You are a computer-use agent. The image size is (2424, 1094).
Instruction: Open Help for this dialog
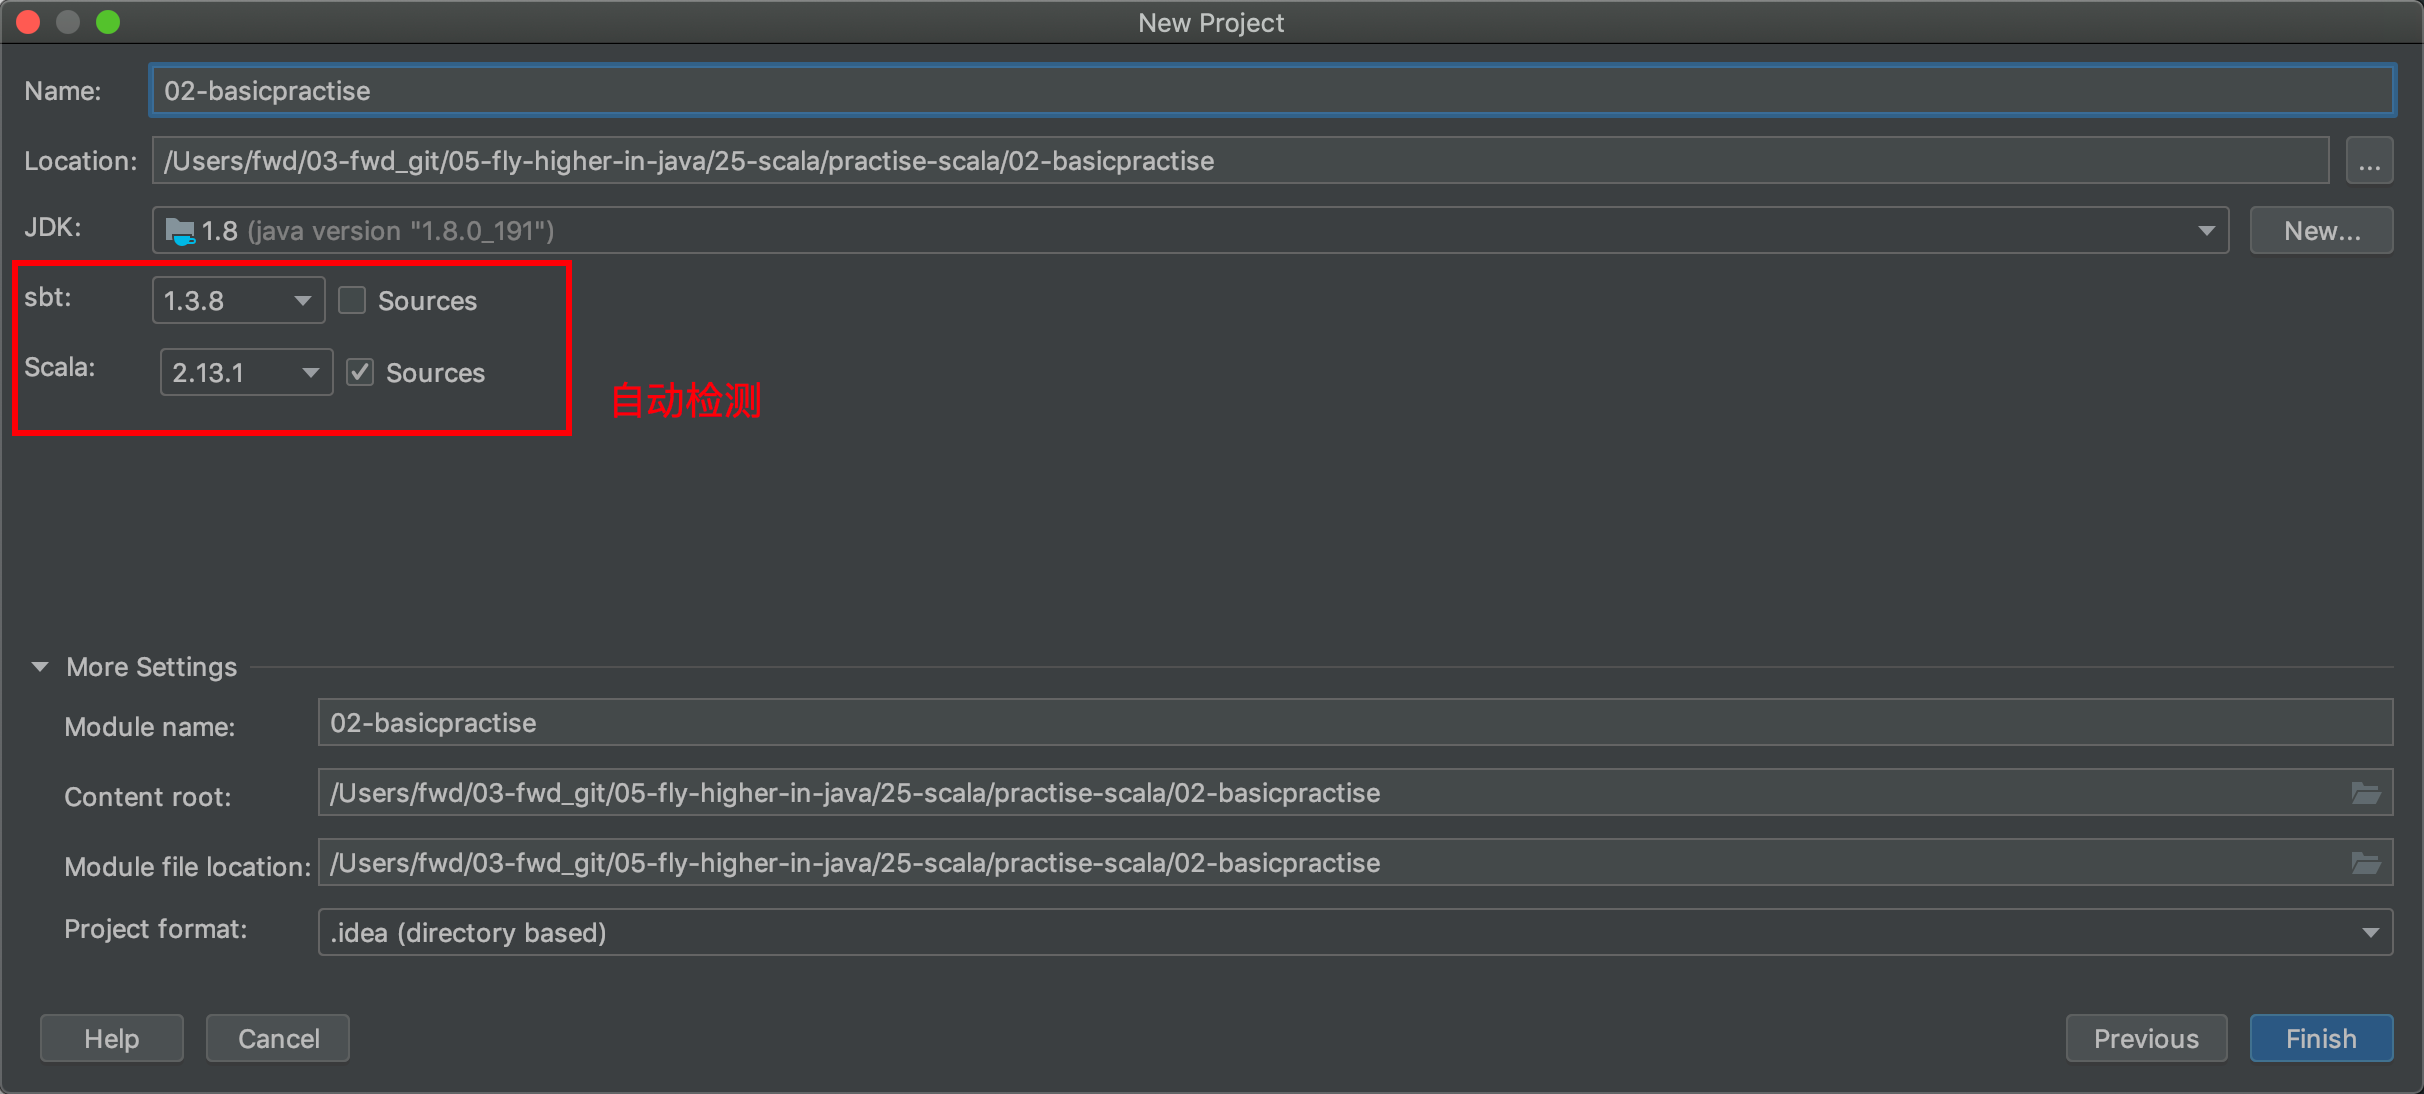click(111, 1038)
